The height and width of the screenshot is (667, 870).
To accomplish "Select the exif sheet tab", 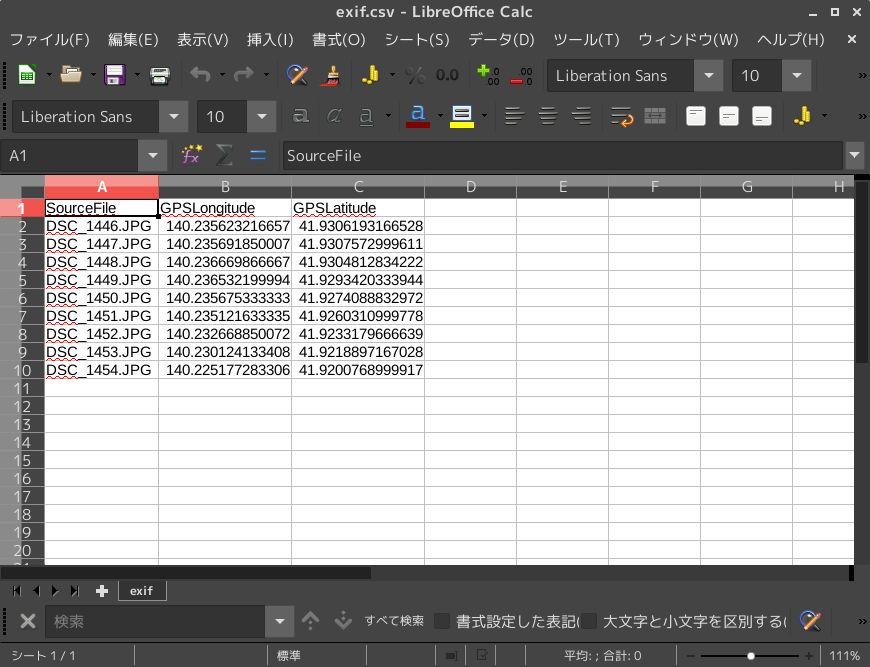I will pos(141,590).
